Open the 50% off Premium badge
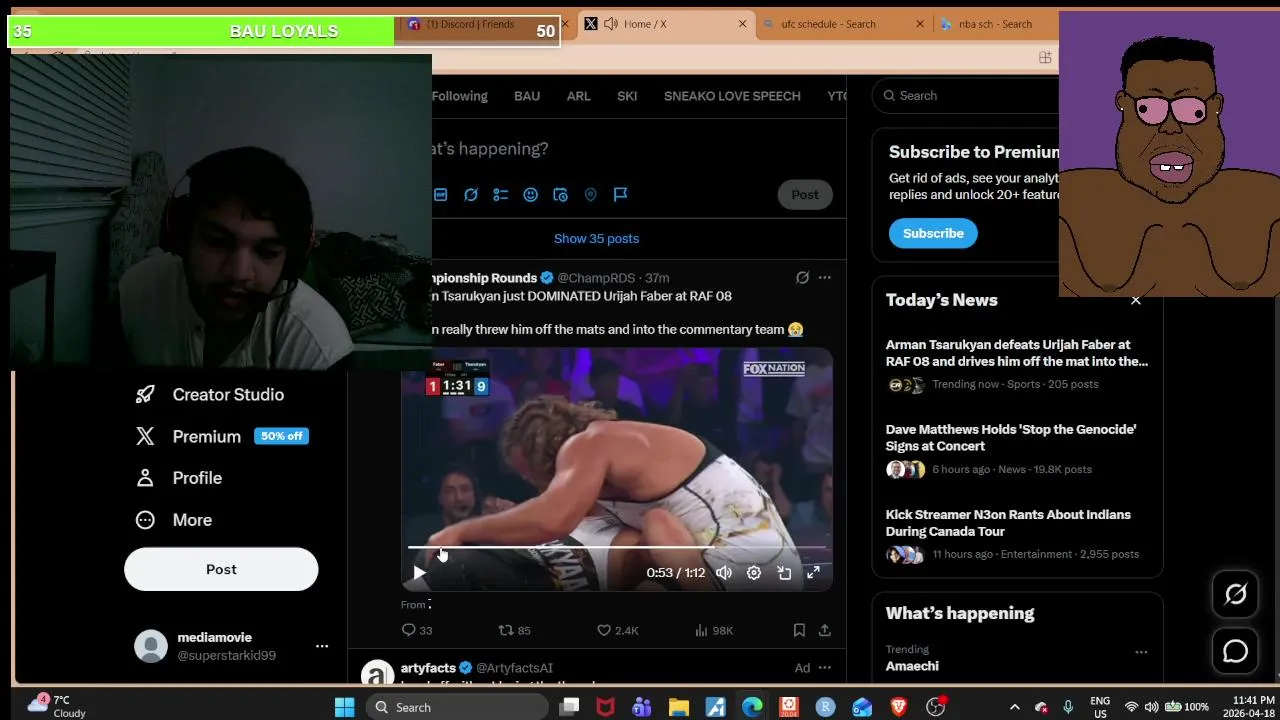1280x720 pixels. point(281,436)
